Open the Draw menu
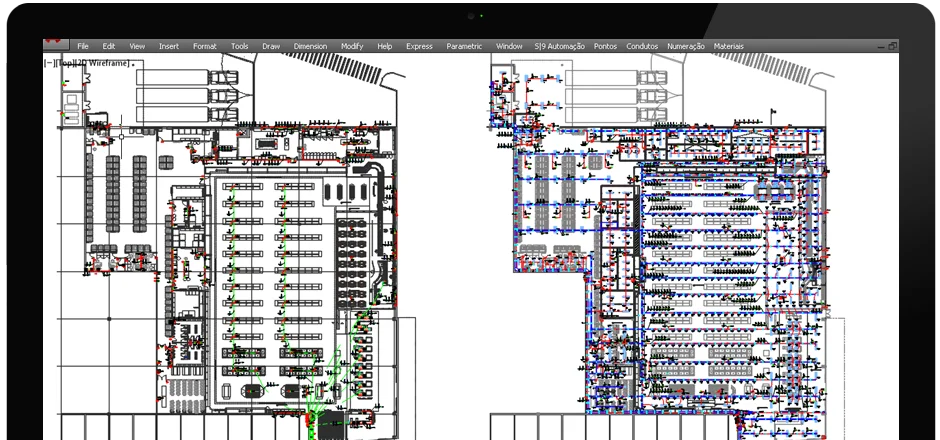 click(x=271, y=46)
